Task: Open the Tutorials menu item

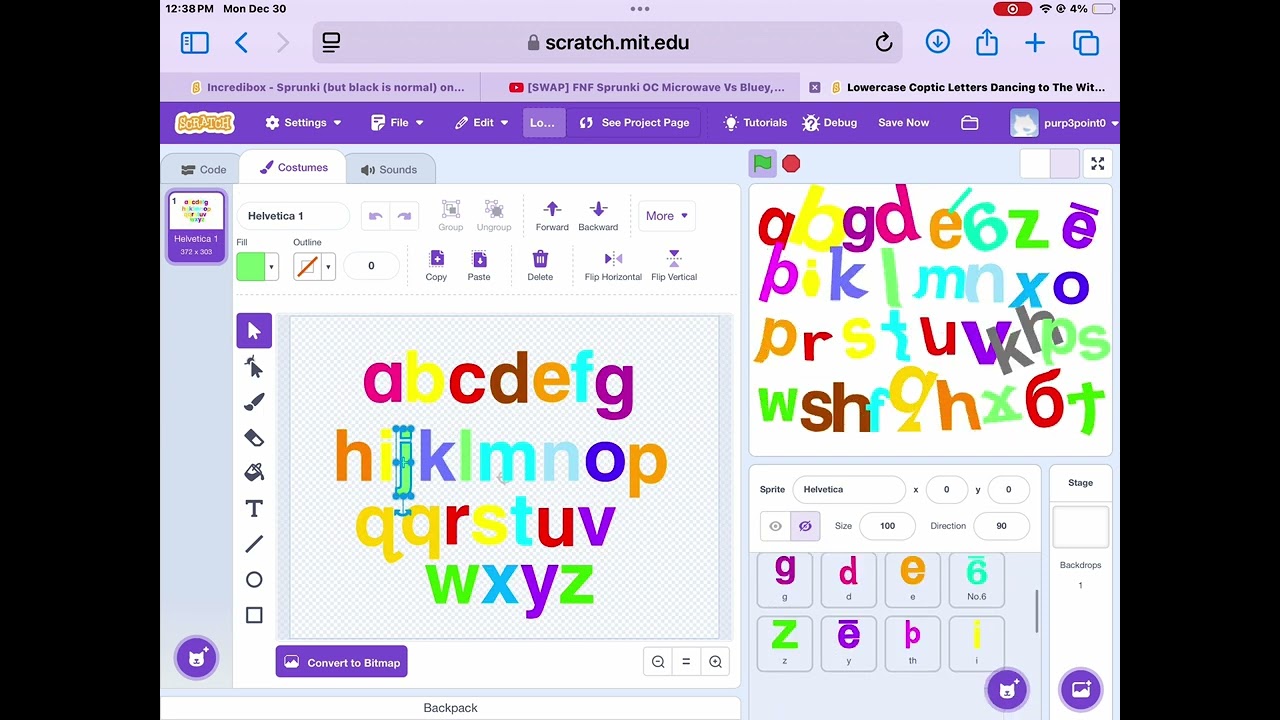Action: 755,123
